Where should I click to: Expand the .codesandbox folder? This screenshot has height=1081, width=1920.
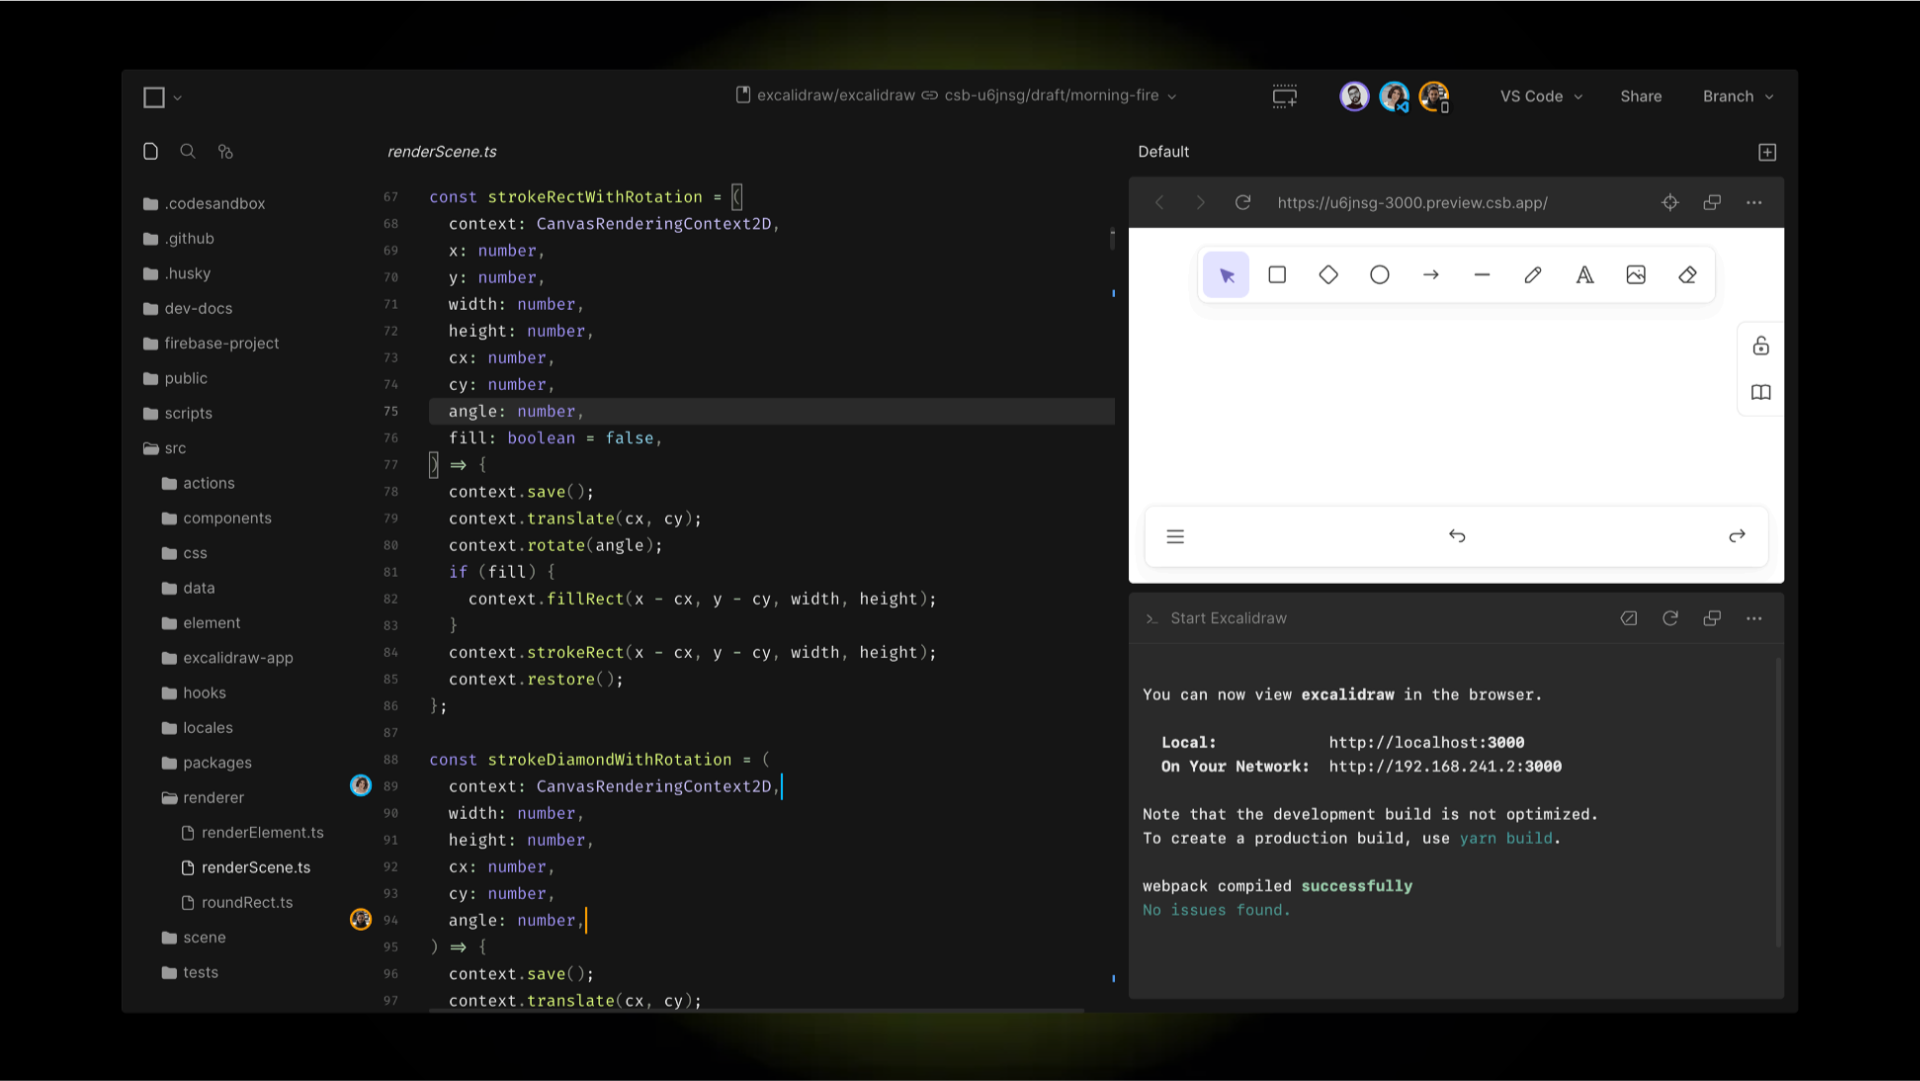coord(205,203)
